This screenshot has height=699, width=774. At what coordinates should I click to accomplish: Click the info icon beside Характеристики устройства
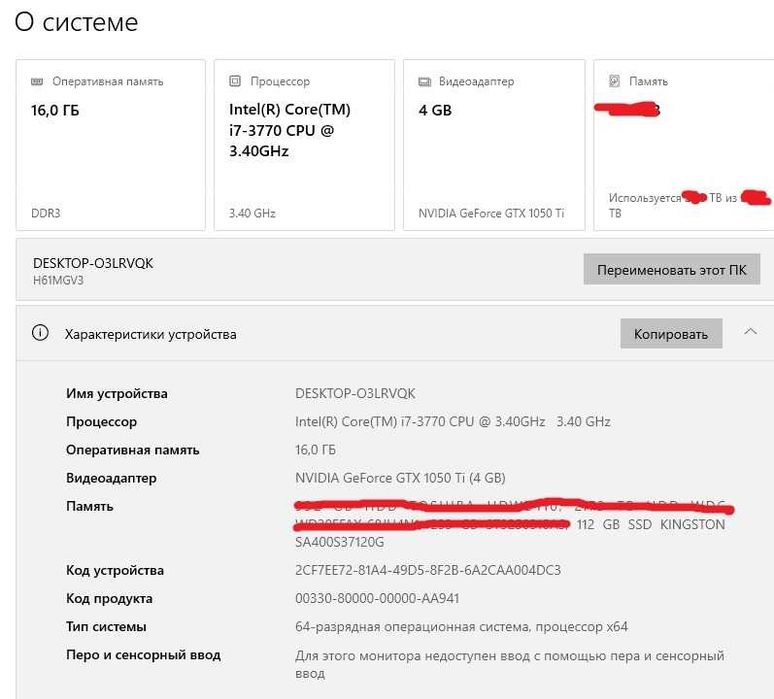pos(41,334)
